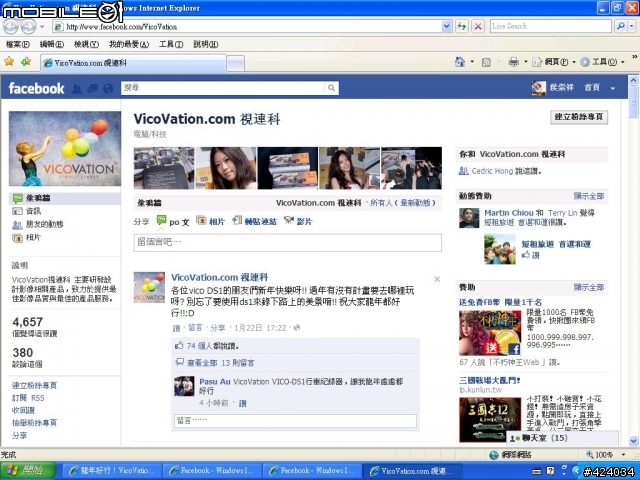Image resolution: width=640 pixels, height=480 pixels.
Task: Open the 說明 Help menu
Action: click(x=205, y=44)
